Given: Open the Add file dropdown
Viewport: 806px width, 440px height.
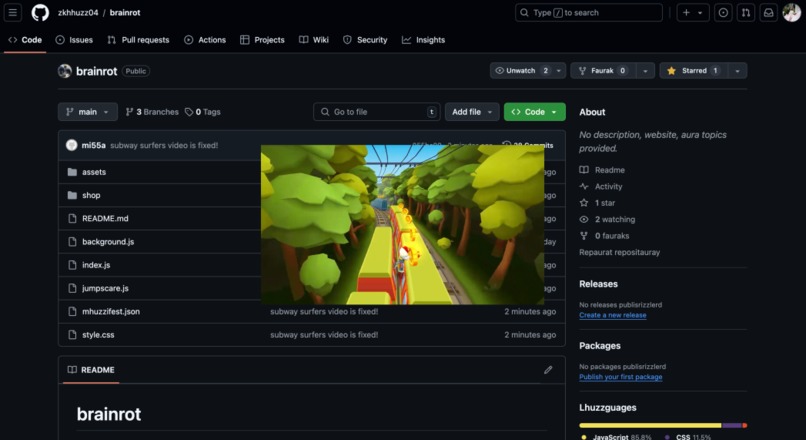Looking at the screenshot, I should click(x=472, y=112).
